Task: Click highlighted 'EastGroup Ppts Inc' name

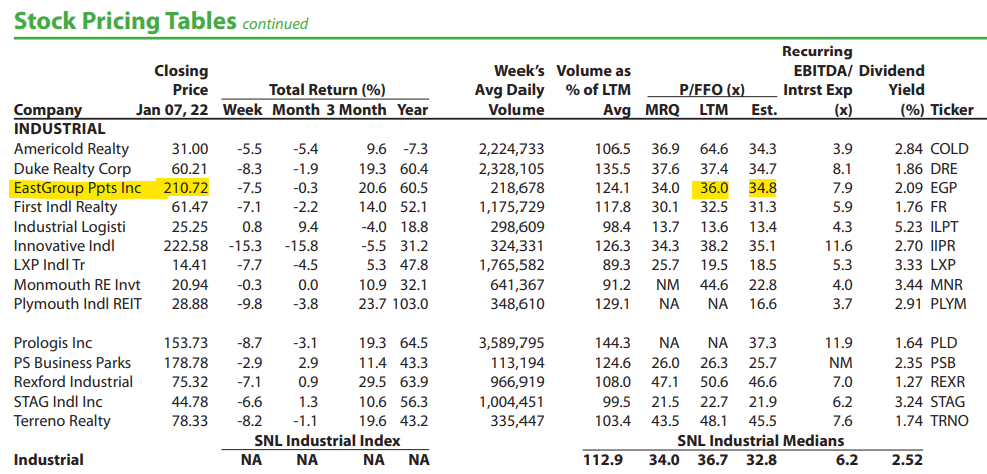Action: coord(78,188)
